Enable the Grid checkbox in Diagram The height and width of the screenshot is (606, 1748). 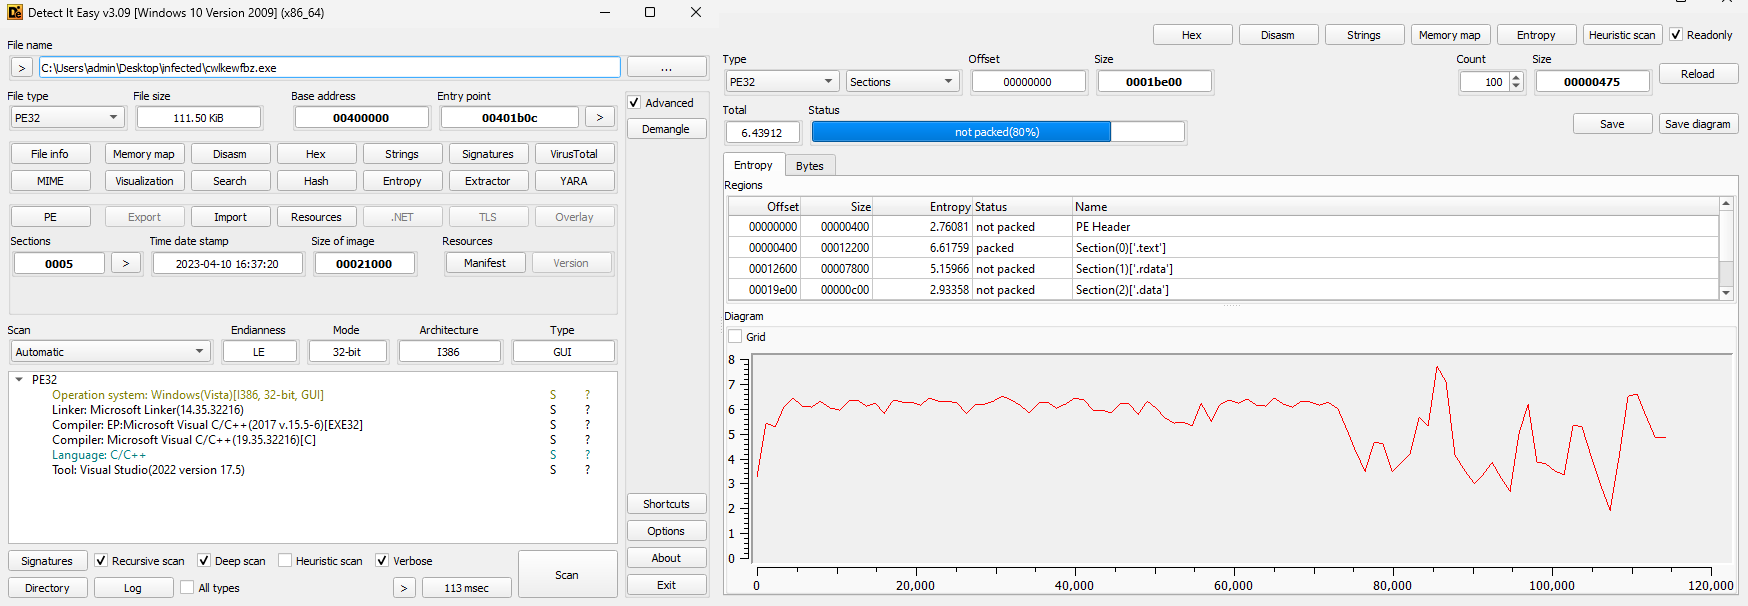735,337
